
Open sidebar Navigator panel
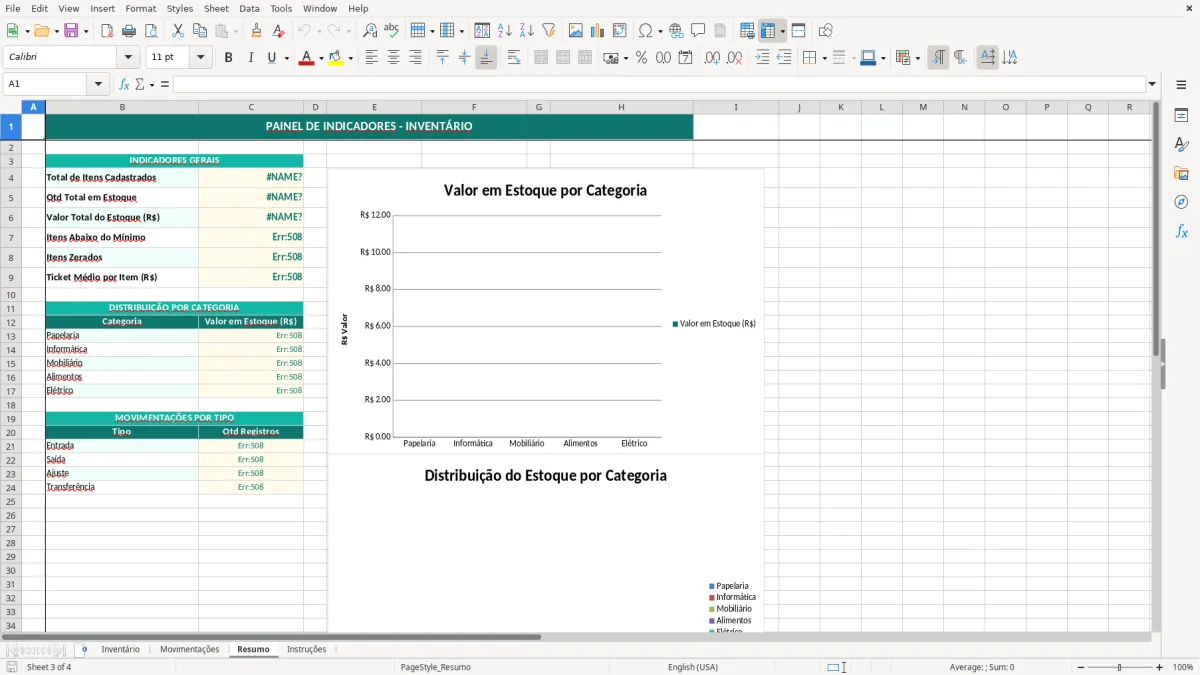click(1181, 203)
